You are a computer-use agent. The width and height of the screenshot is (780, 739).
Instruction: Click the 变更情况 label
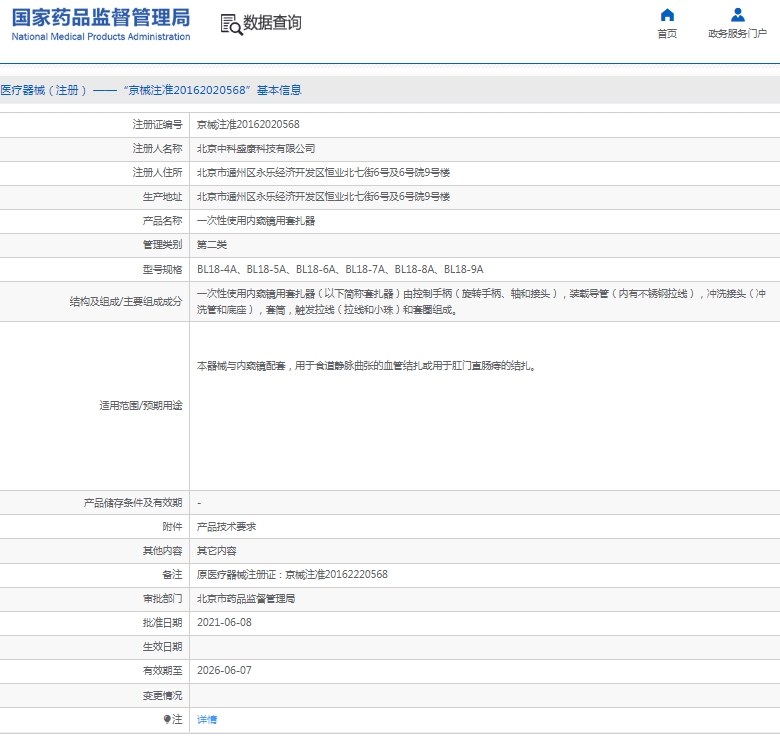(162, 695)
